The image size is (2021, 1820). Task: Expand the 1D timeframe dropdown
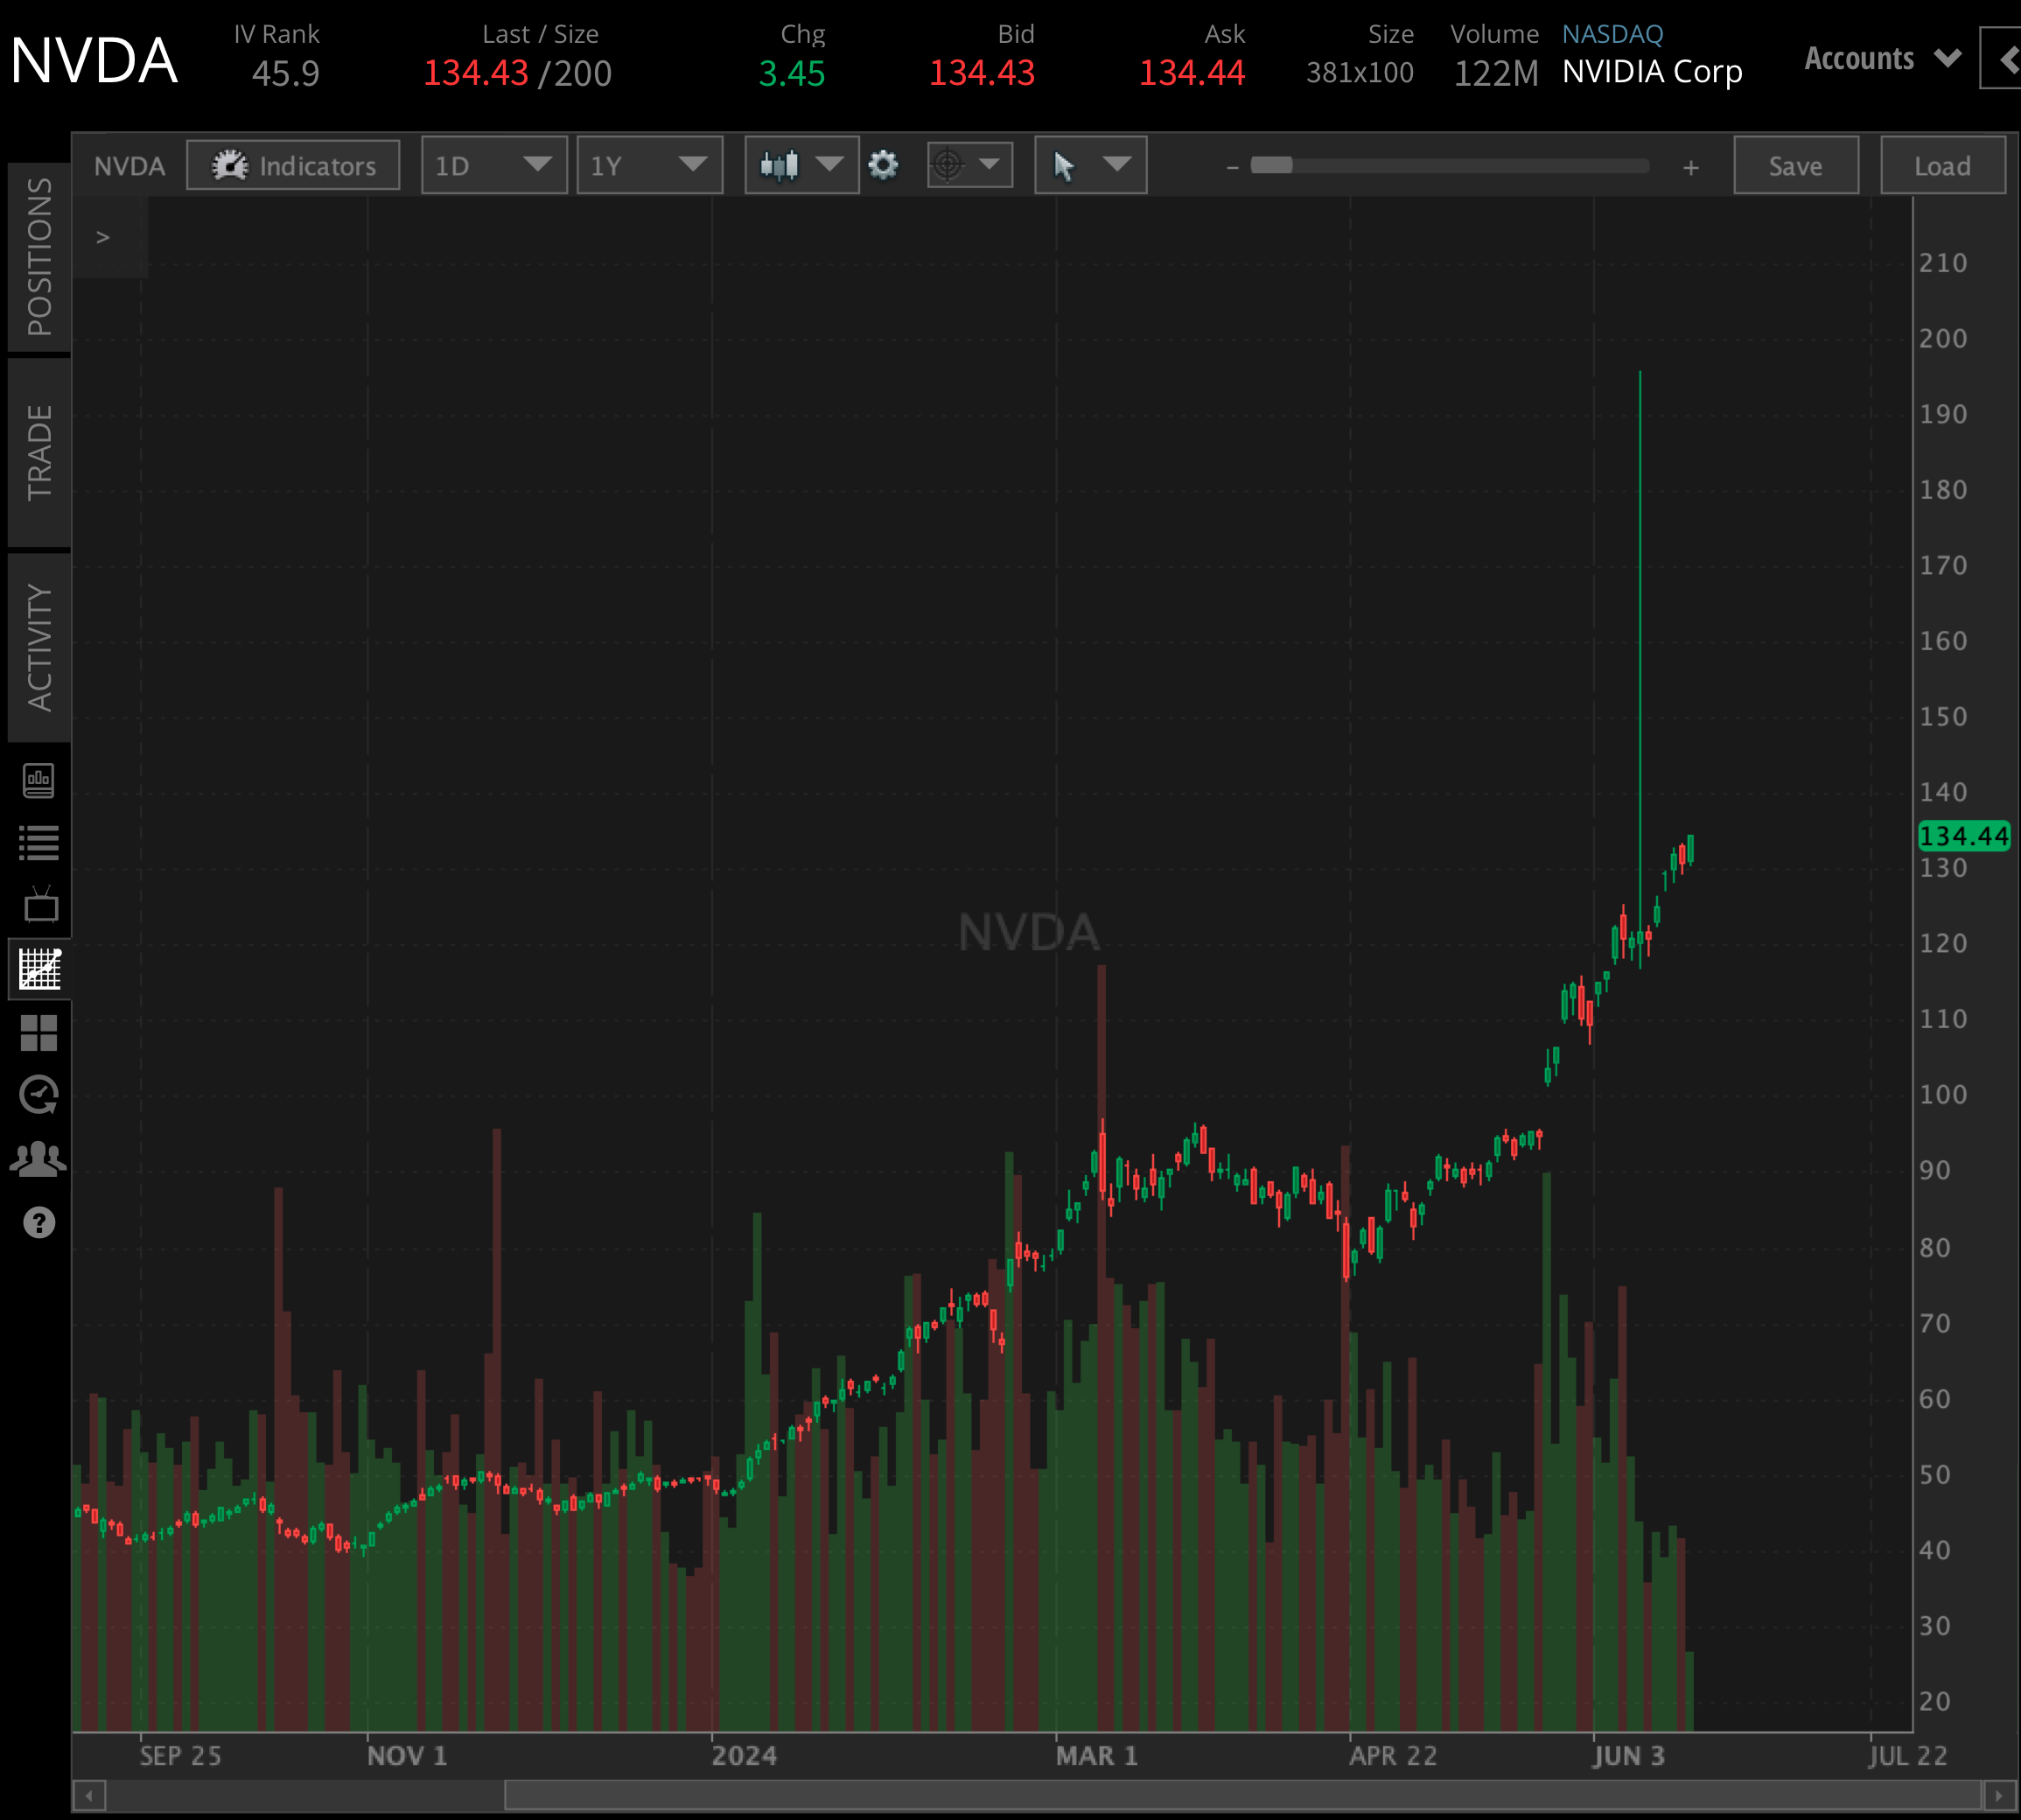tap(493, 165)
